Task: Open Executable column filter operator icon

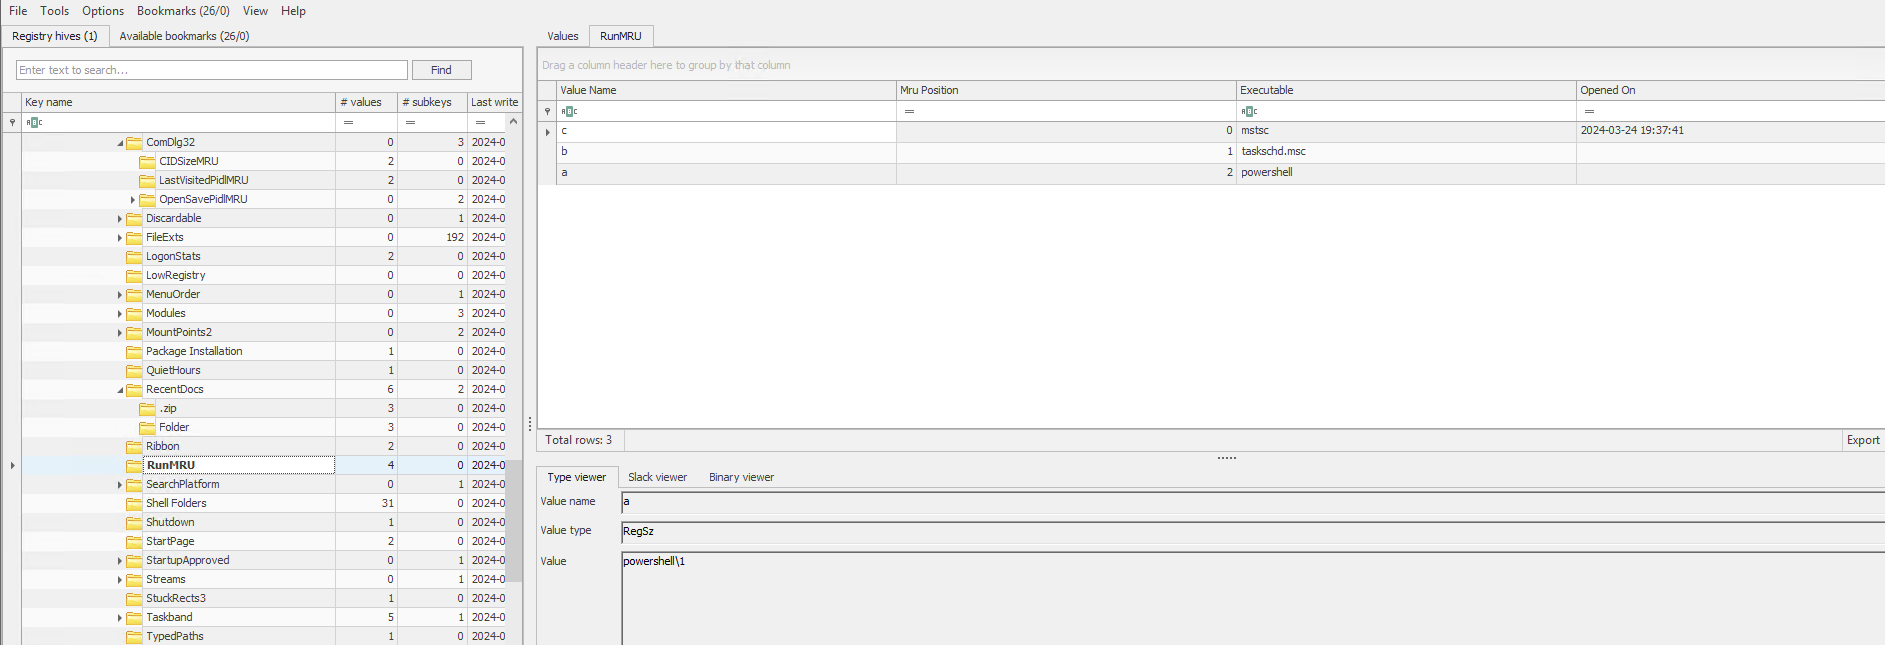Action: (1249, 112)
